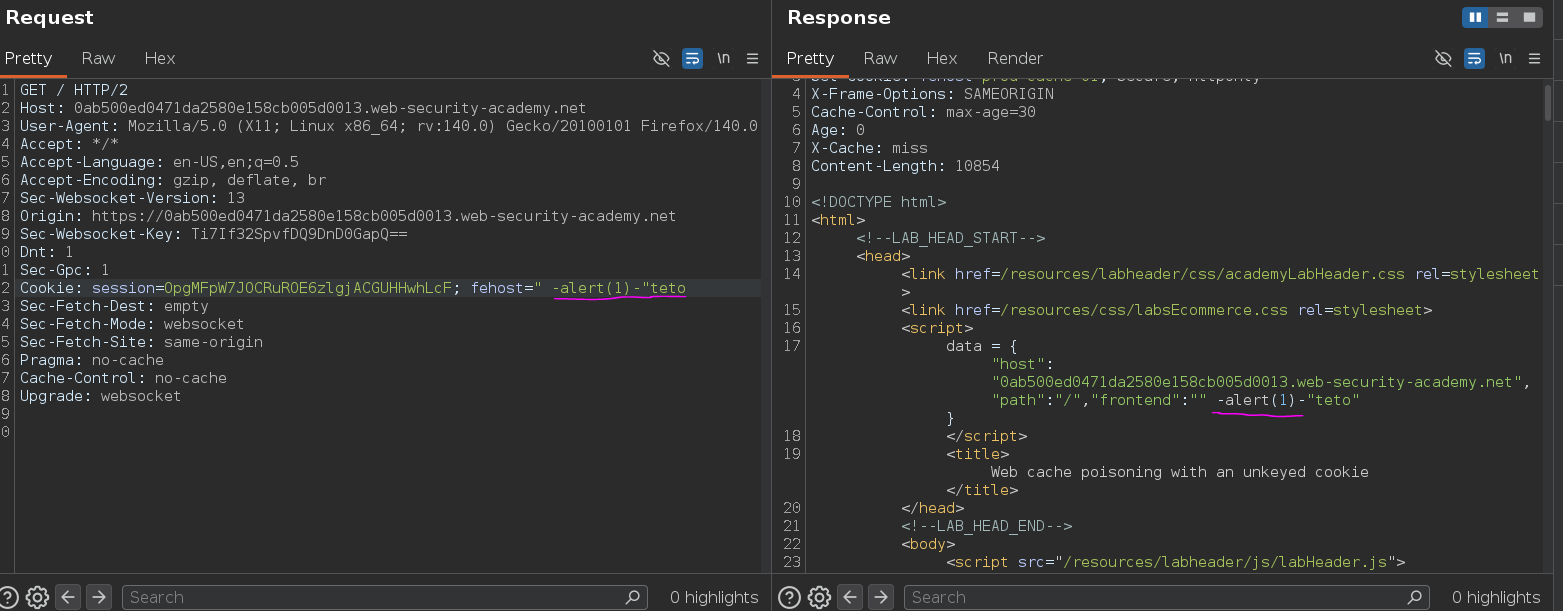
Task: Toggle the \n newline display in Response
Action: click(1505, 58)
